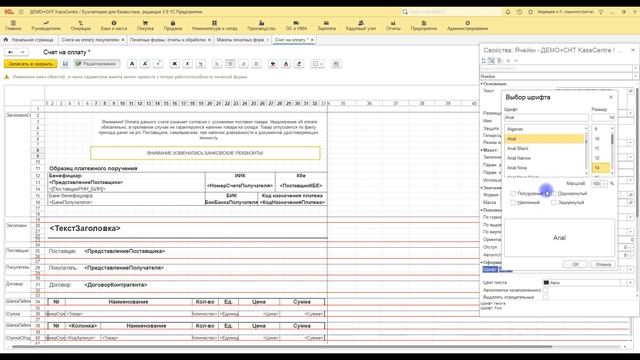Select Arial Black in font list
Image resolution: width=640 pixels, height=360 pixels.
click(544, 149)
